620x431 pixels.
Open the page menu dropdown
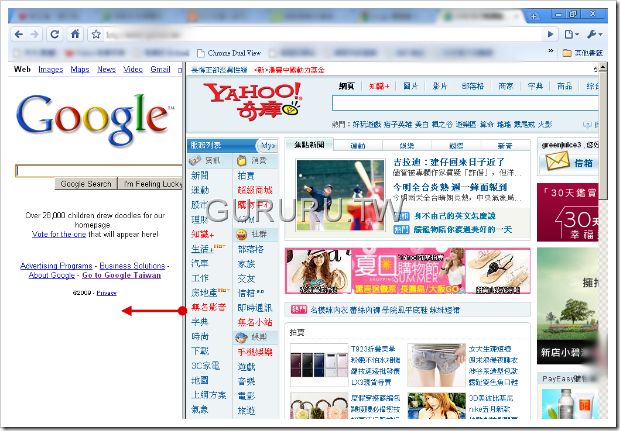(x=571, y=34)
